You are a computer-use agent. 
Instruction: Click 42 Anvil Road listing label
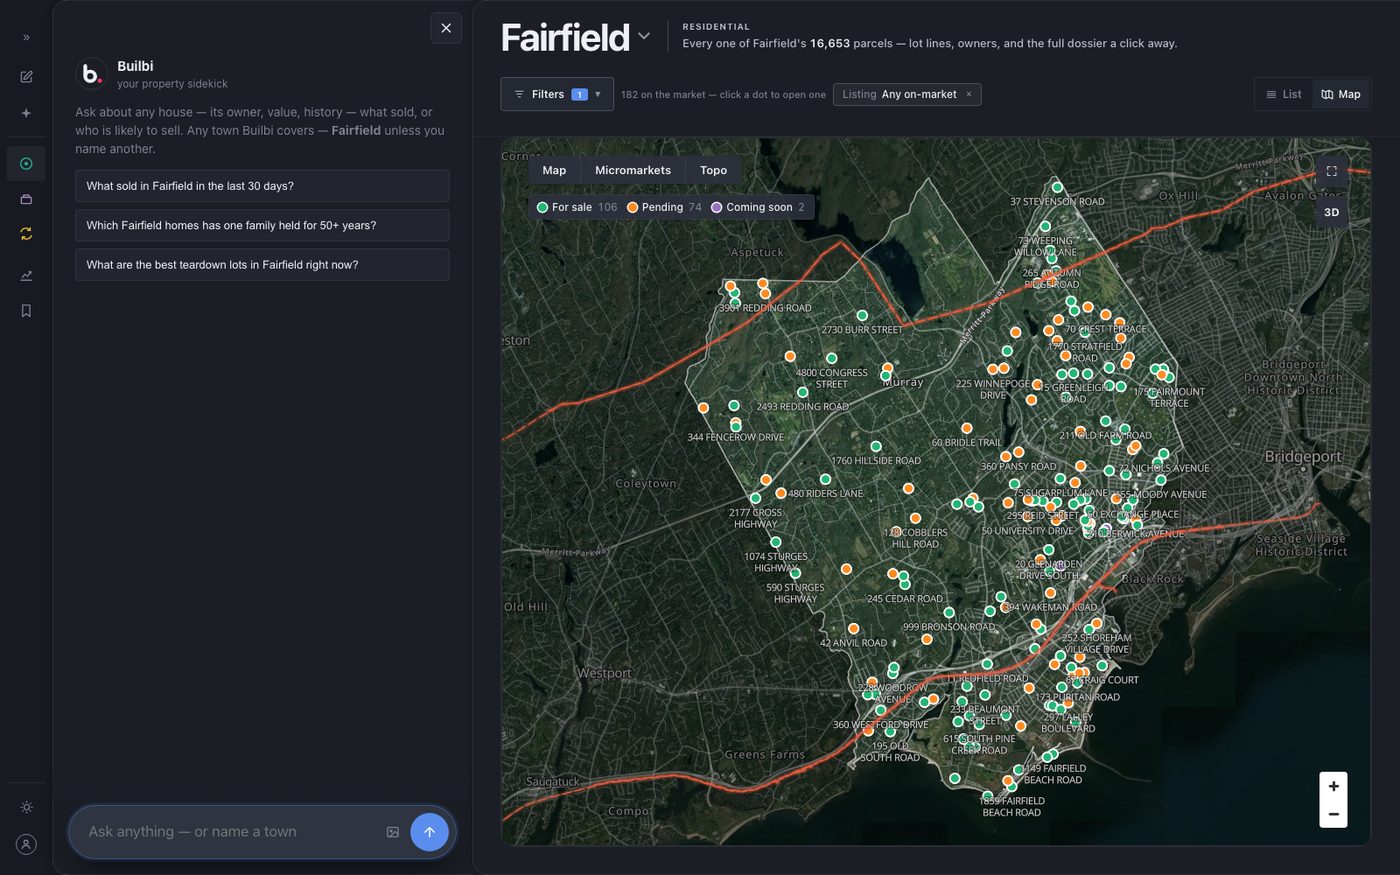point(853,643)
